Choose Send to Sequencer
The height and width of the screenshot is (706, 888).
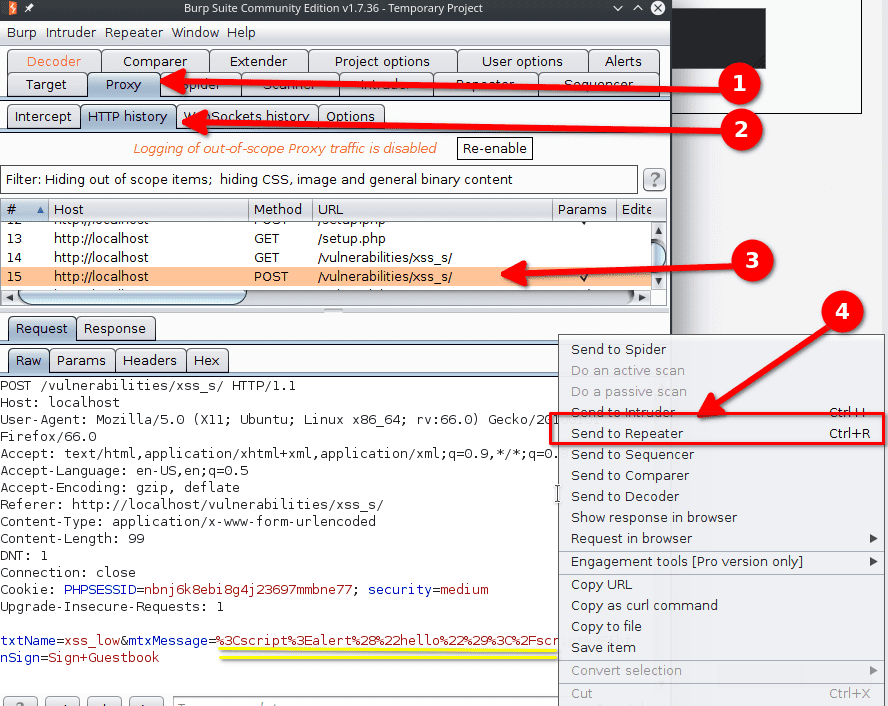click(x=721, y=455)
